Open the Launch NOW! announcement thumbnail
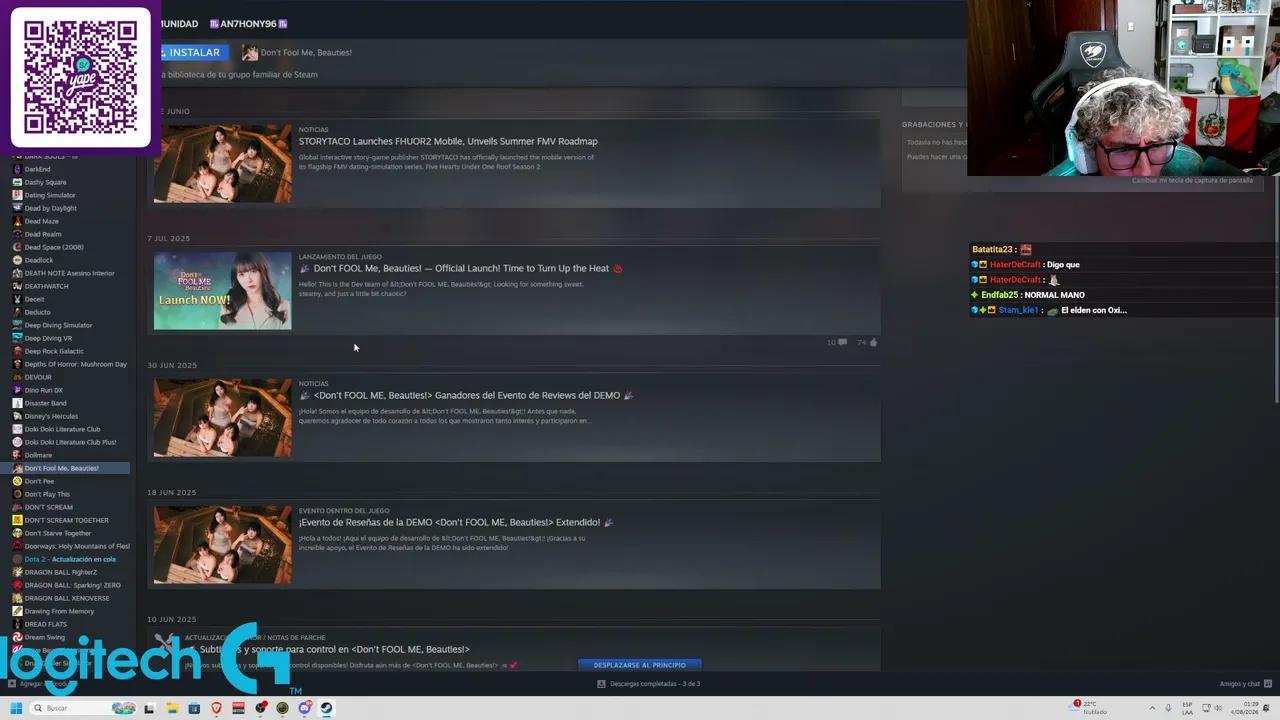Viewport: 1280px width, 720px height. point(222,291)
